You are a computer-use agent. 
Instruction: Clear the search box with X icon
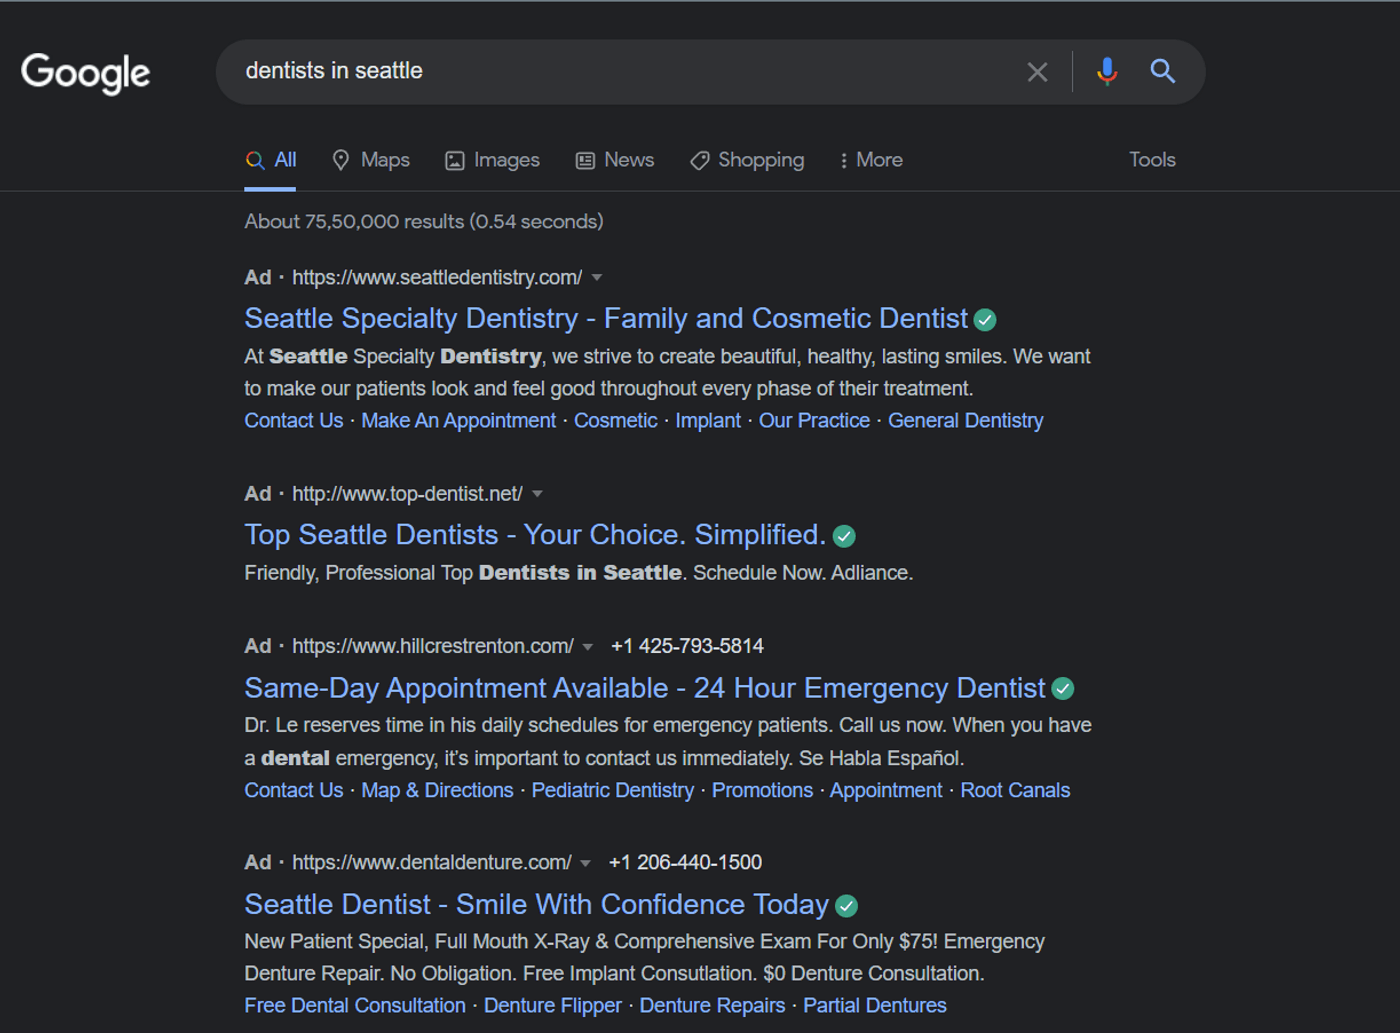(x=1037, y=72)
